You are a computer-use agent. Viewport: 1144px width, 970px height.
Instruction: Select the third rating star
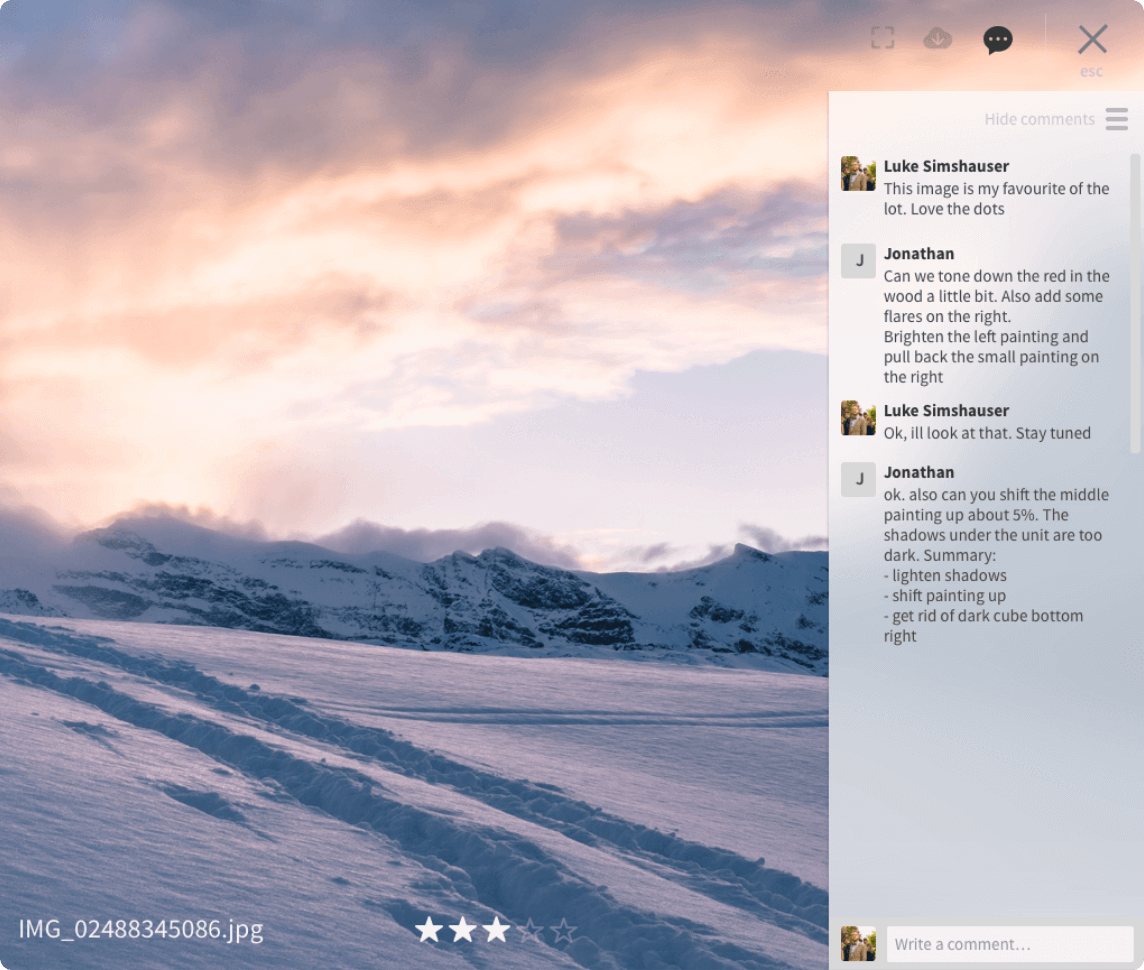496,930
